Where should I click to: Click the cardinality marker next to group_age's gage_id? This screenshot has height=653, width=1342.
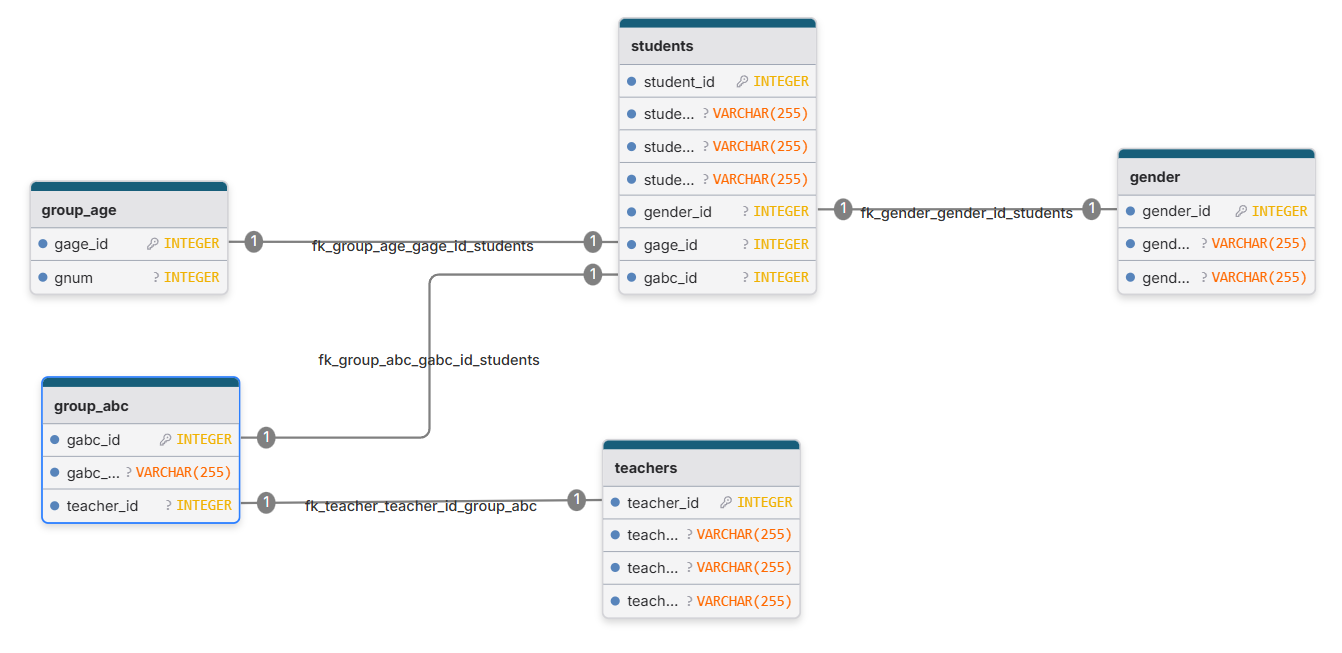[254, 241]
